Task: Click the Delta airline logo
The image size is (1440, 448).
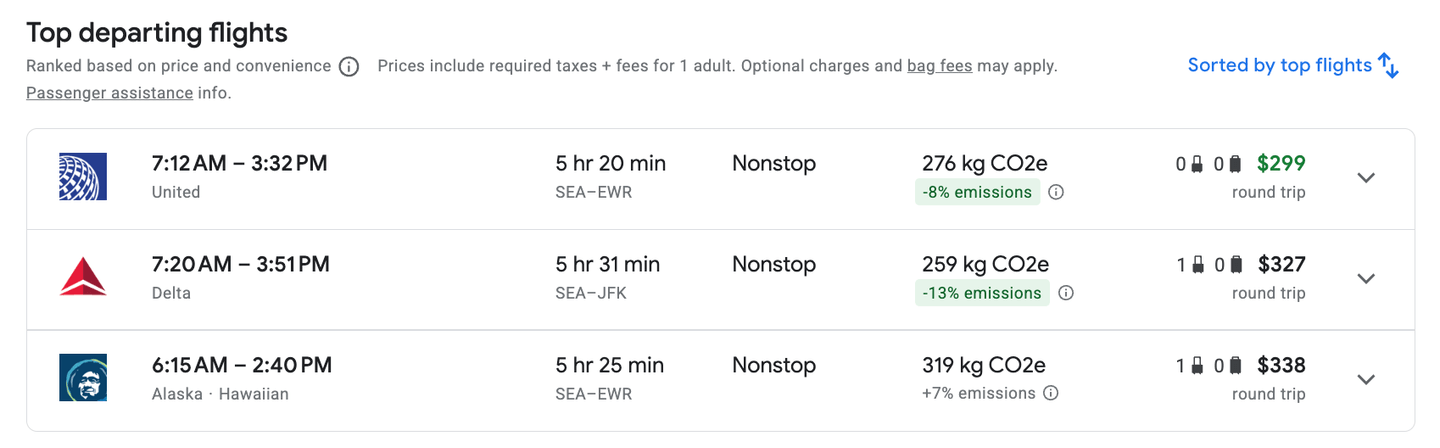Action: 83,278
